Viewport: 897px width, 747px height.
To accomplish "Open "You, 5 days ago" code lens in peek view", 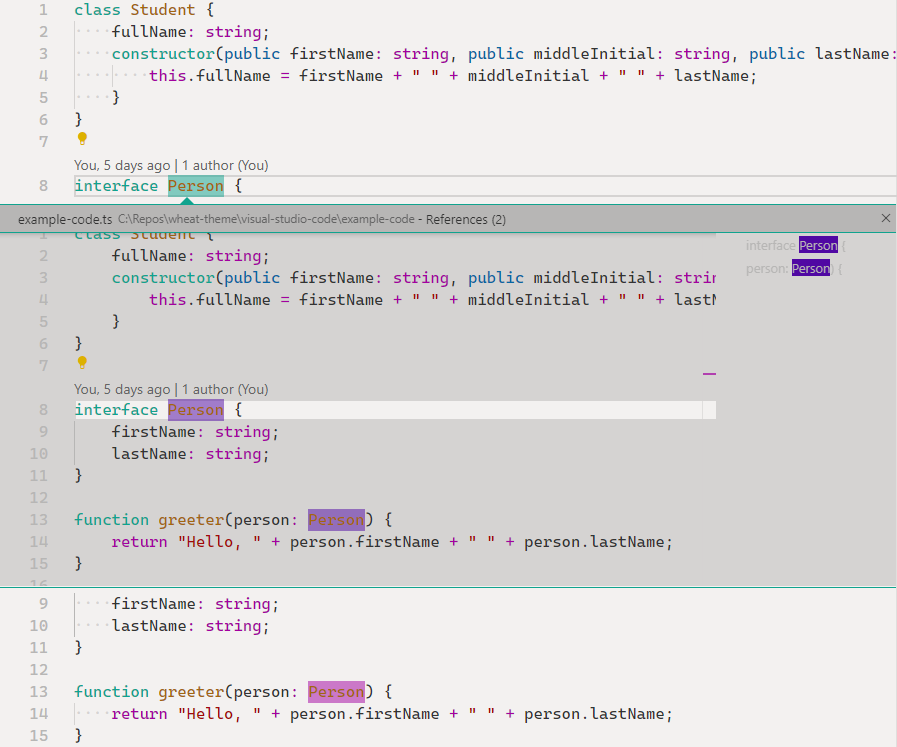I will click(122, 390).
